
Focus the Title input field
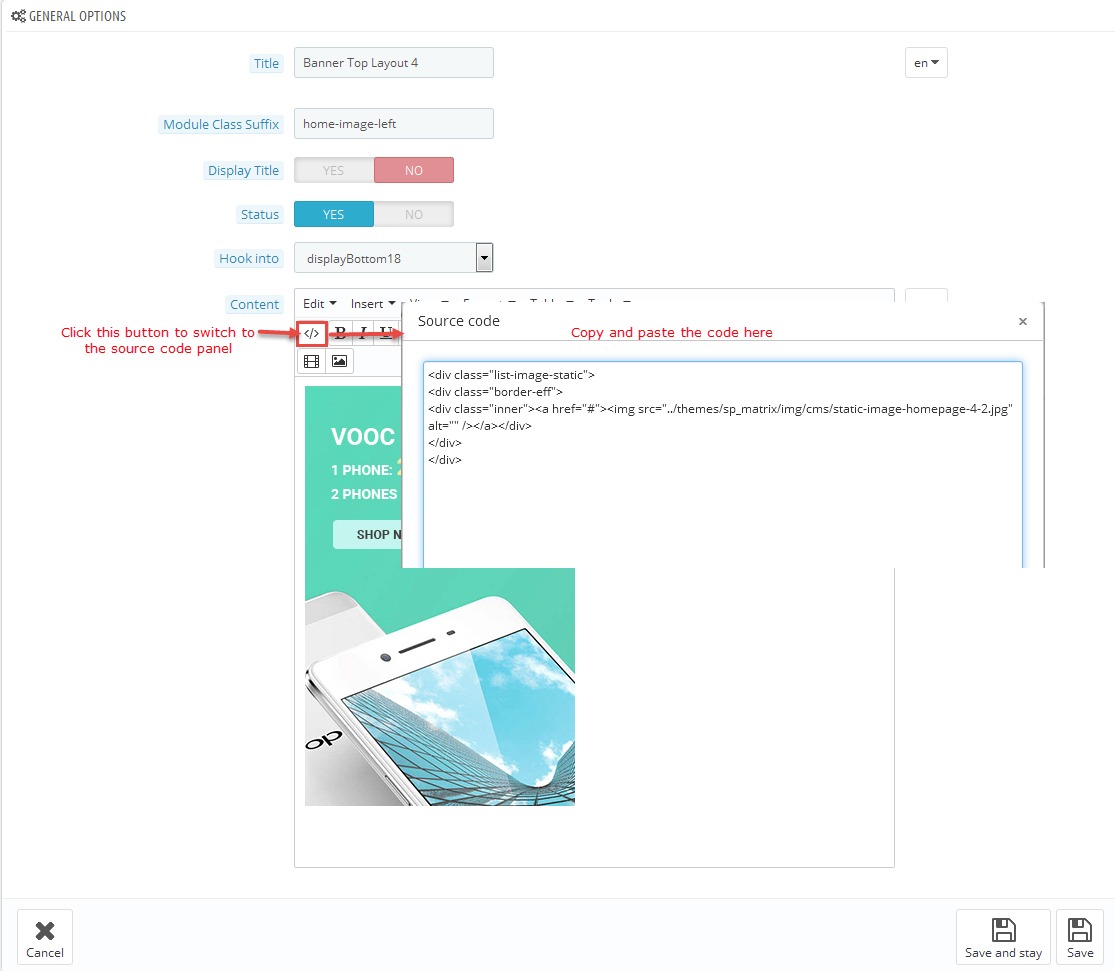click(393, 63)
